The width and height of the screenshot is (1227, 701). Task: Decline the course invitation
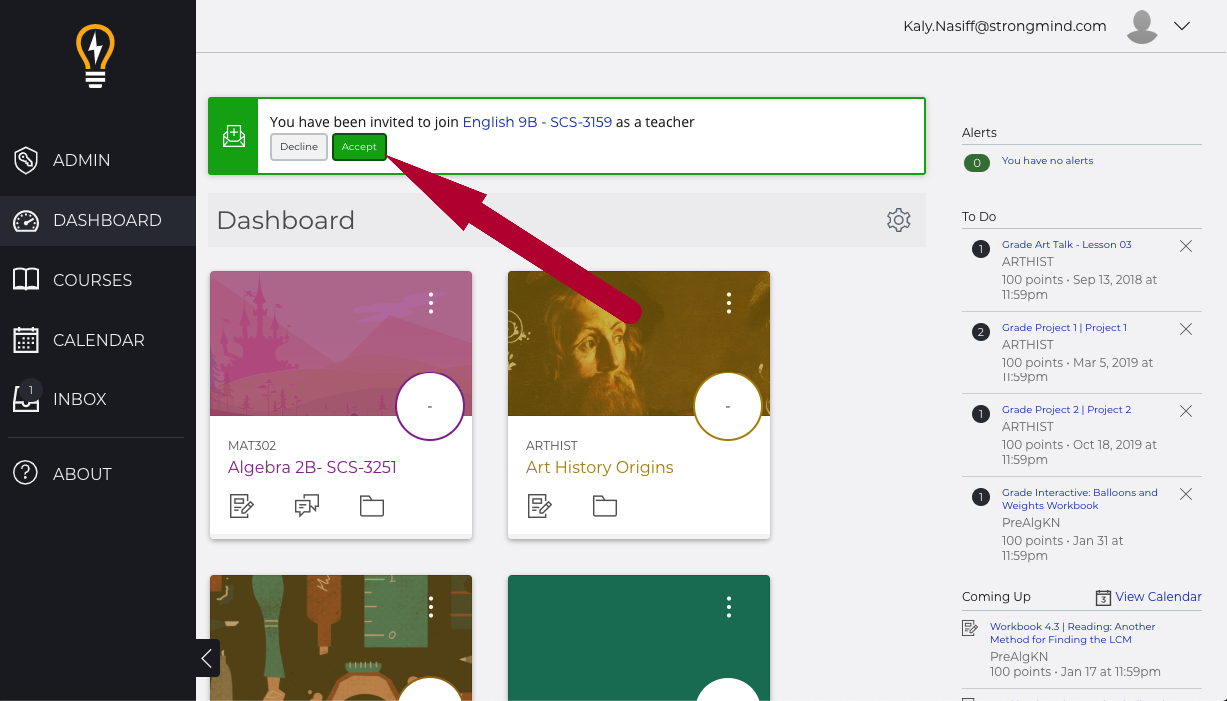tap(299, 147)
